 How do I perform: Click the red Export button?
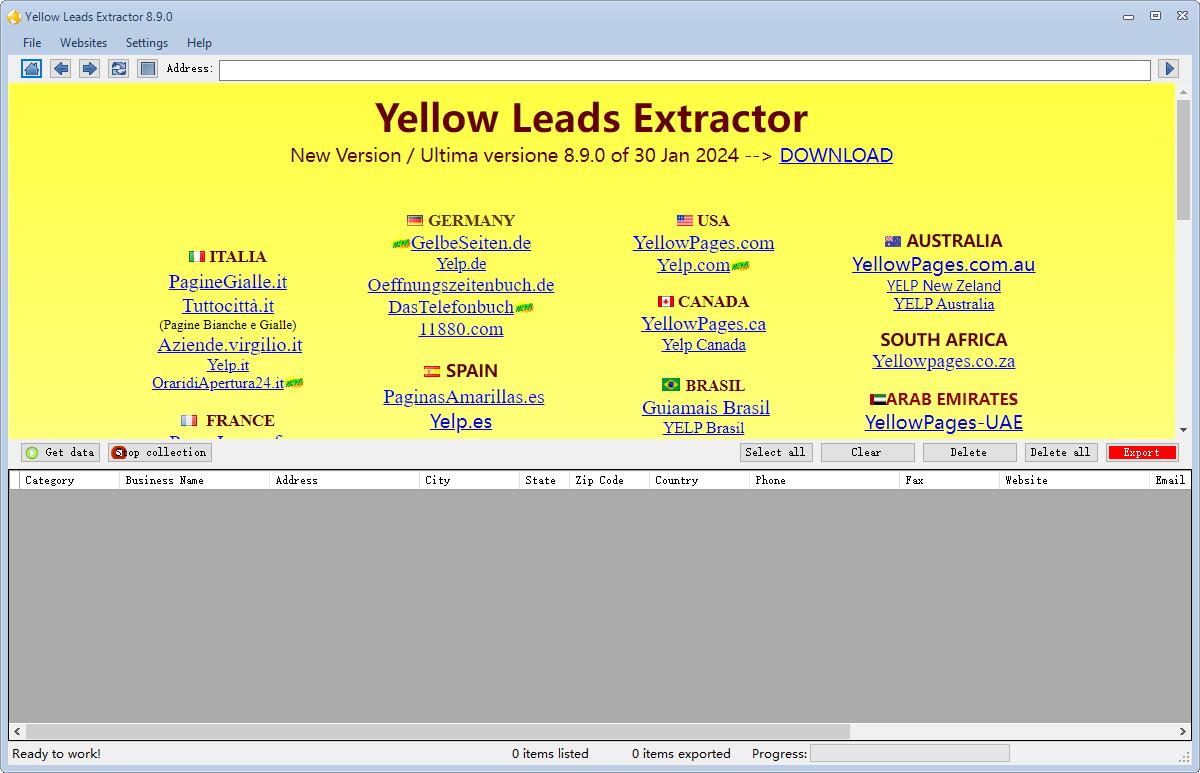pyautogui.click(x=1142, y=452)
